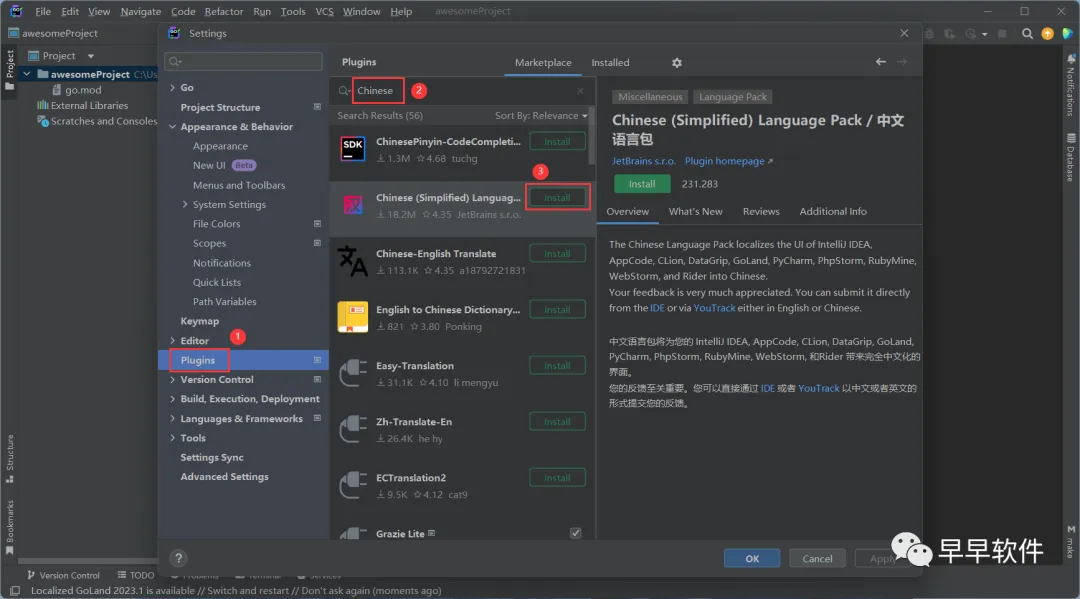
Task: Open the Version Control tool window
Action: pos(63,575)
